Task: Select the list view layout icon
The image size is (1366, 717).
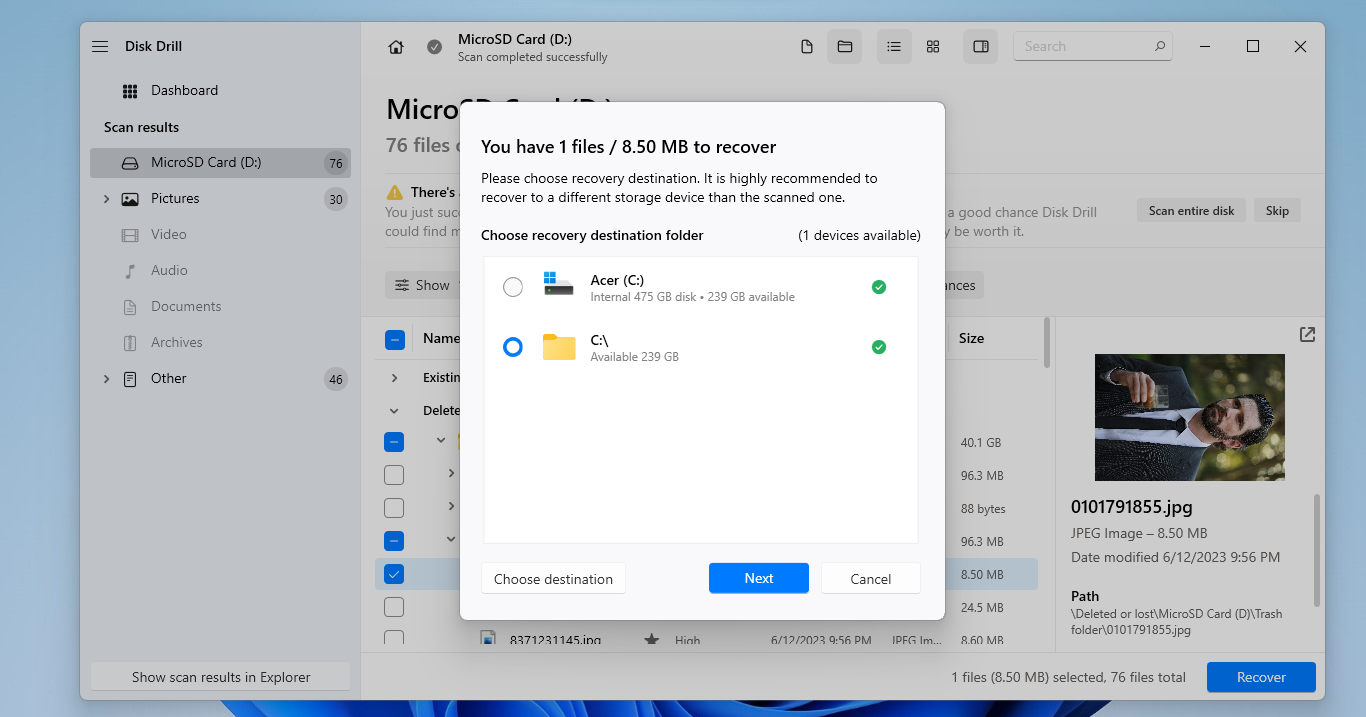Action: pos(894,47)
